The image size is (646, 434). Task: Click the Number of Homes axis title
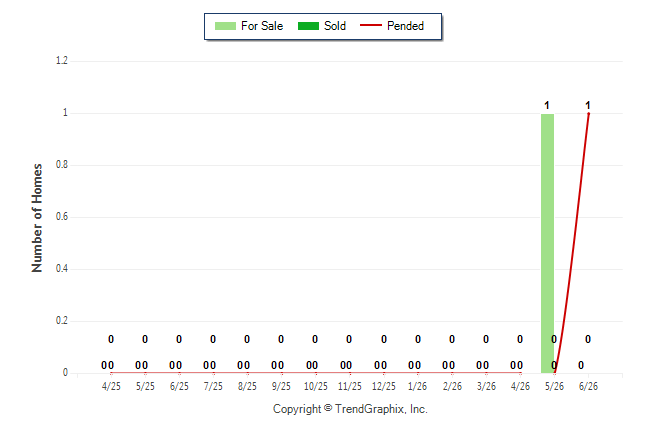(x=37, y=218)
